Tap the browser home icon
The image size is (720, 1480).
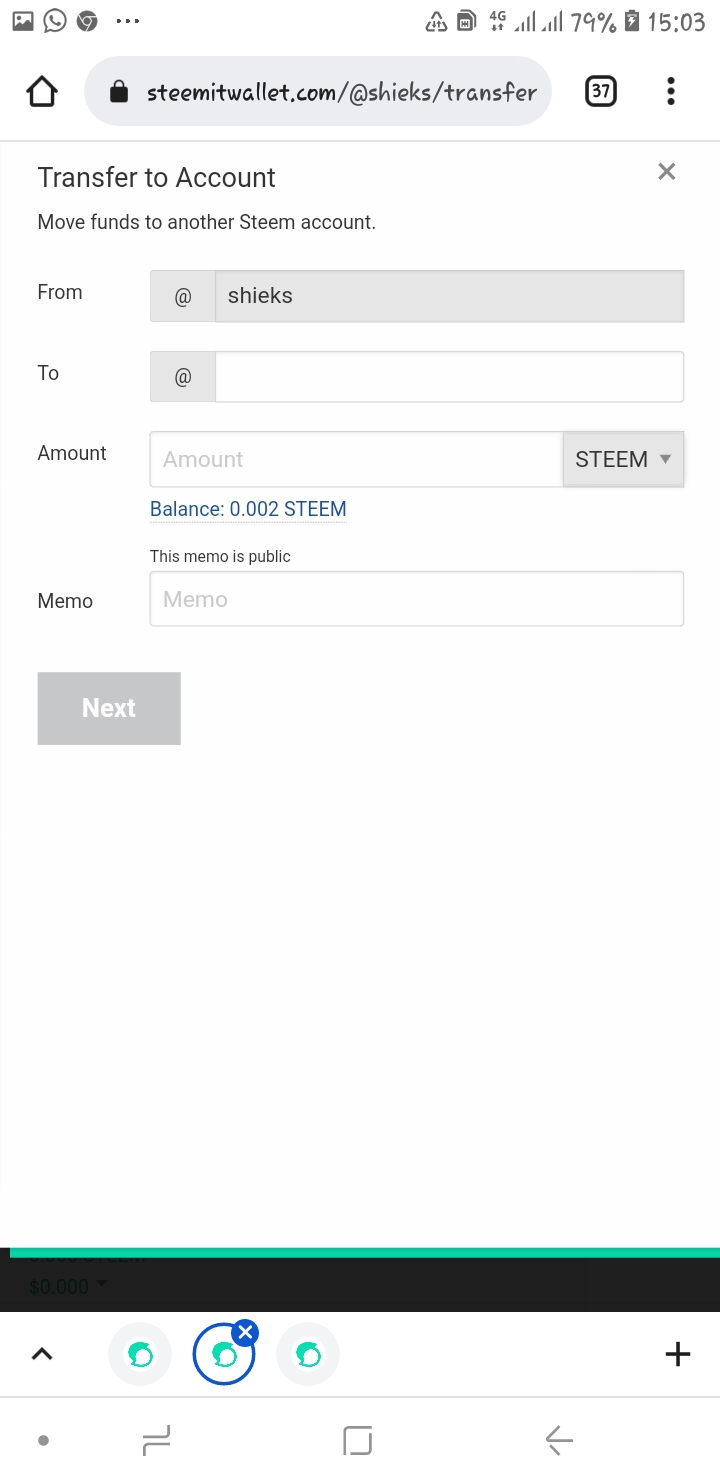click(42, 92)
